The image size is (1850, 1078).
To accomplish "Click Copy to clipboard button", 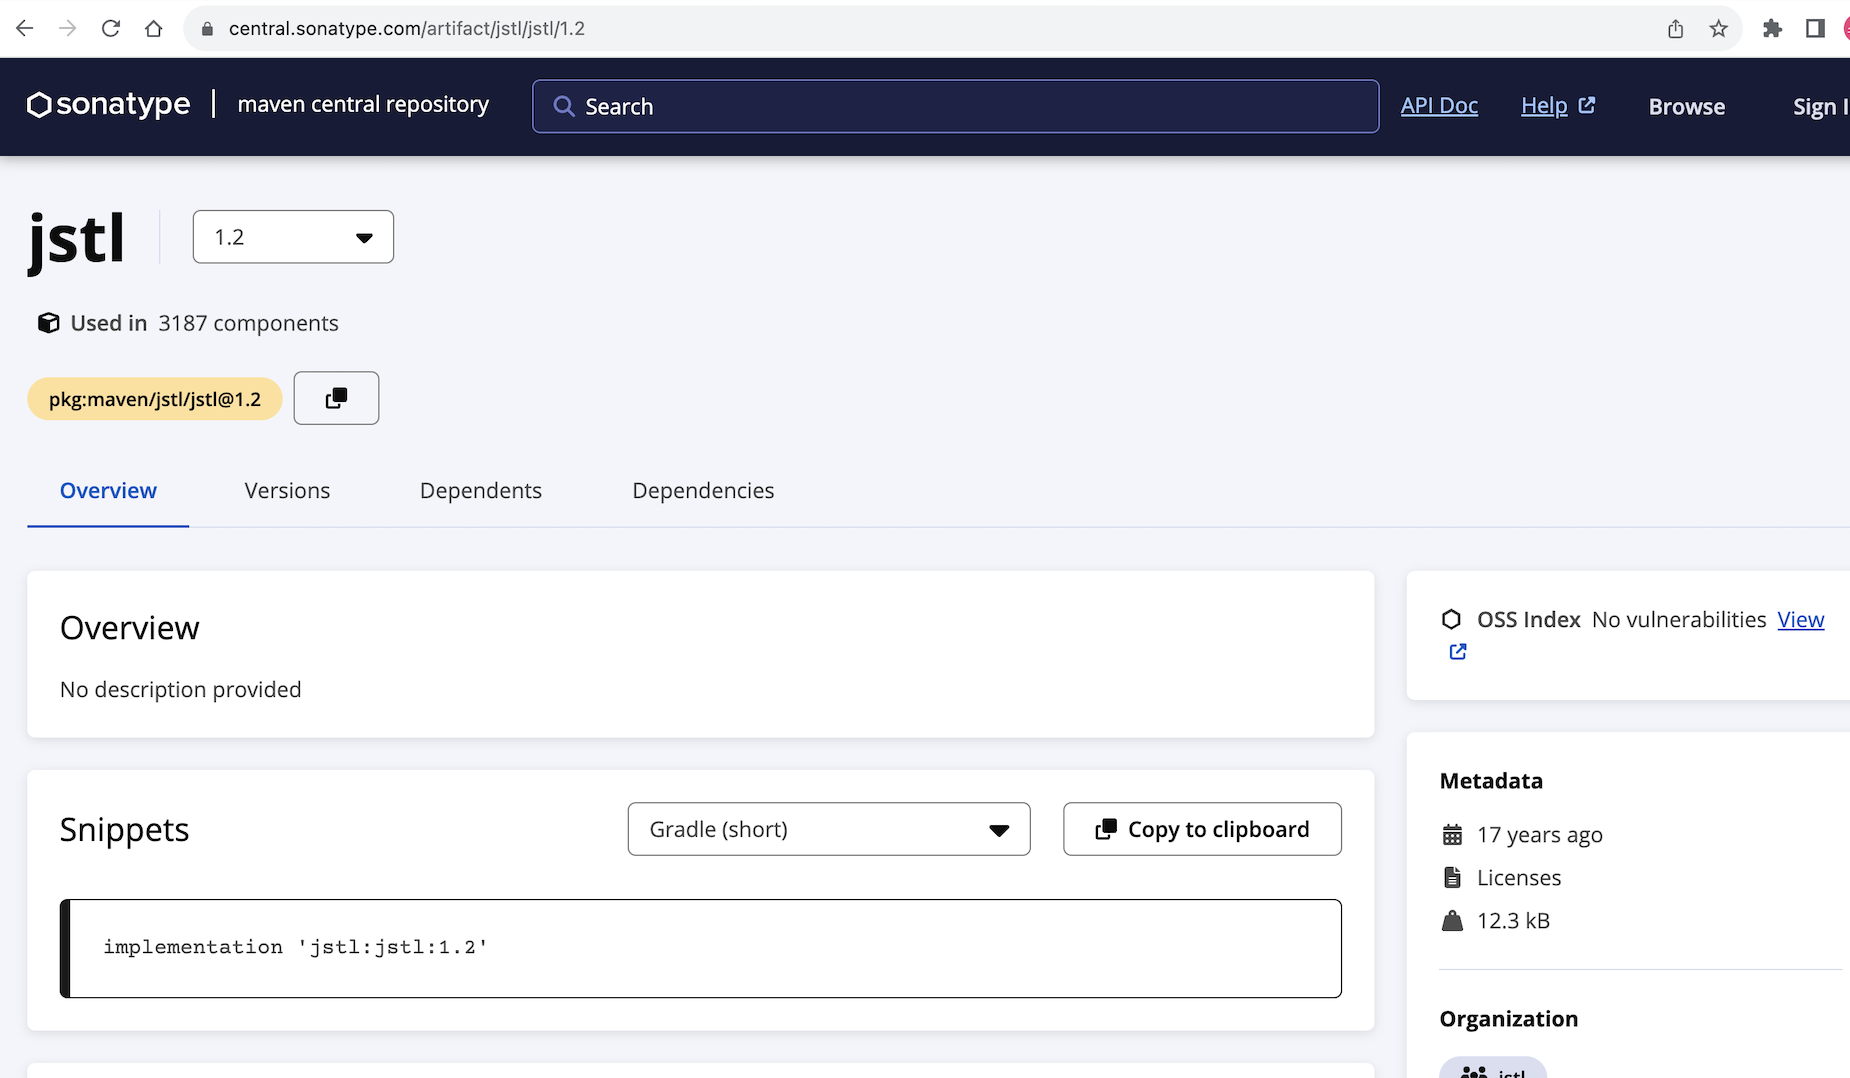I will (1202, 829).
